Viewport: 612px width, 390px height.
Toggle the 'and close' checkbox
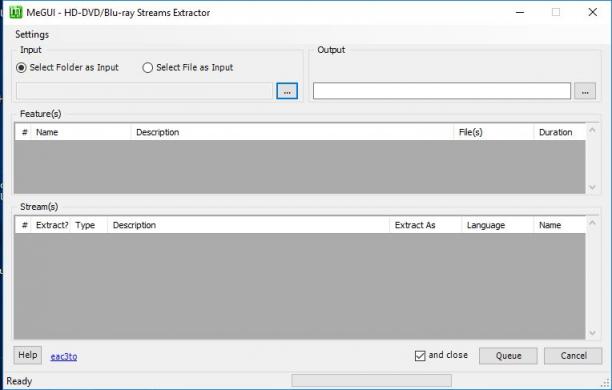point(420,356)
